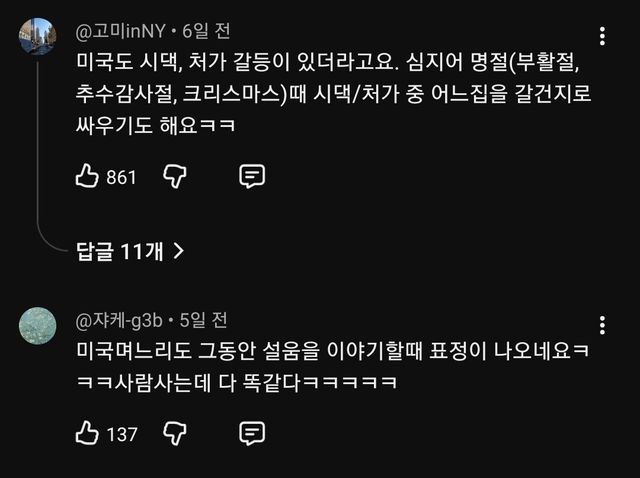The height and width of the screenshot is (478, 640).
Task: Click the 5일 전 timestamp
Action: point(203,320)
